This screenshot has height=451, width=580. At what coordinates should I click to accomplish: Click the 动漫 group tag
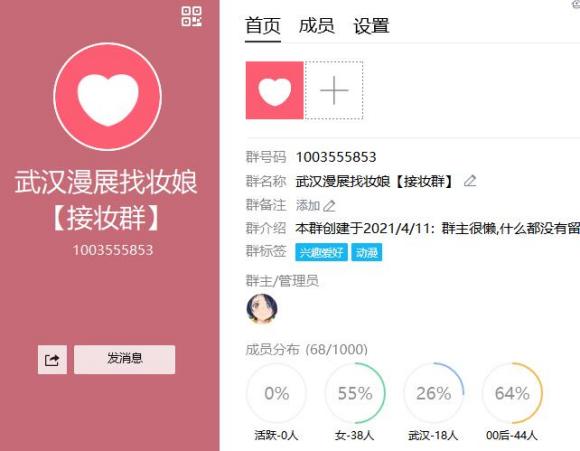pyautogui.click(x=367, y=252)
